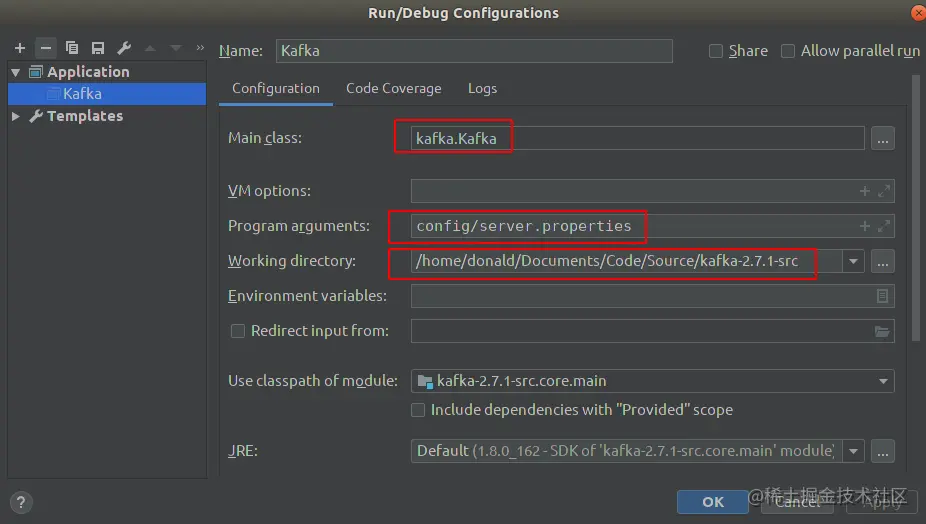Screen dimensions: 926x524
Task: Open Working directory dropdown arrow
Action: [853, 261]
